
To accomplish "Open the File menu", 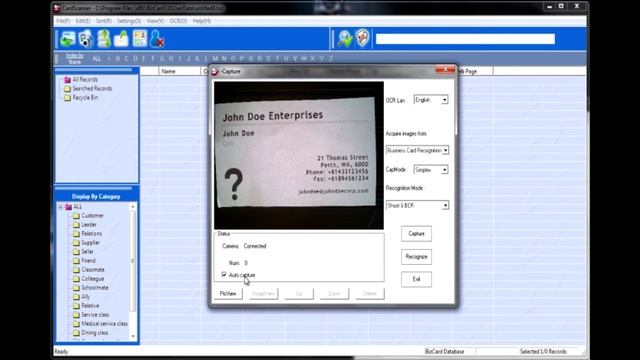I will [63, 21].
